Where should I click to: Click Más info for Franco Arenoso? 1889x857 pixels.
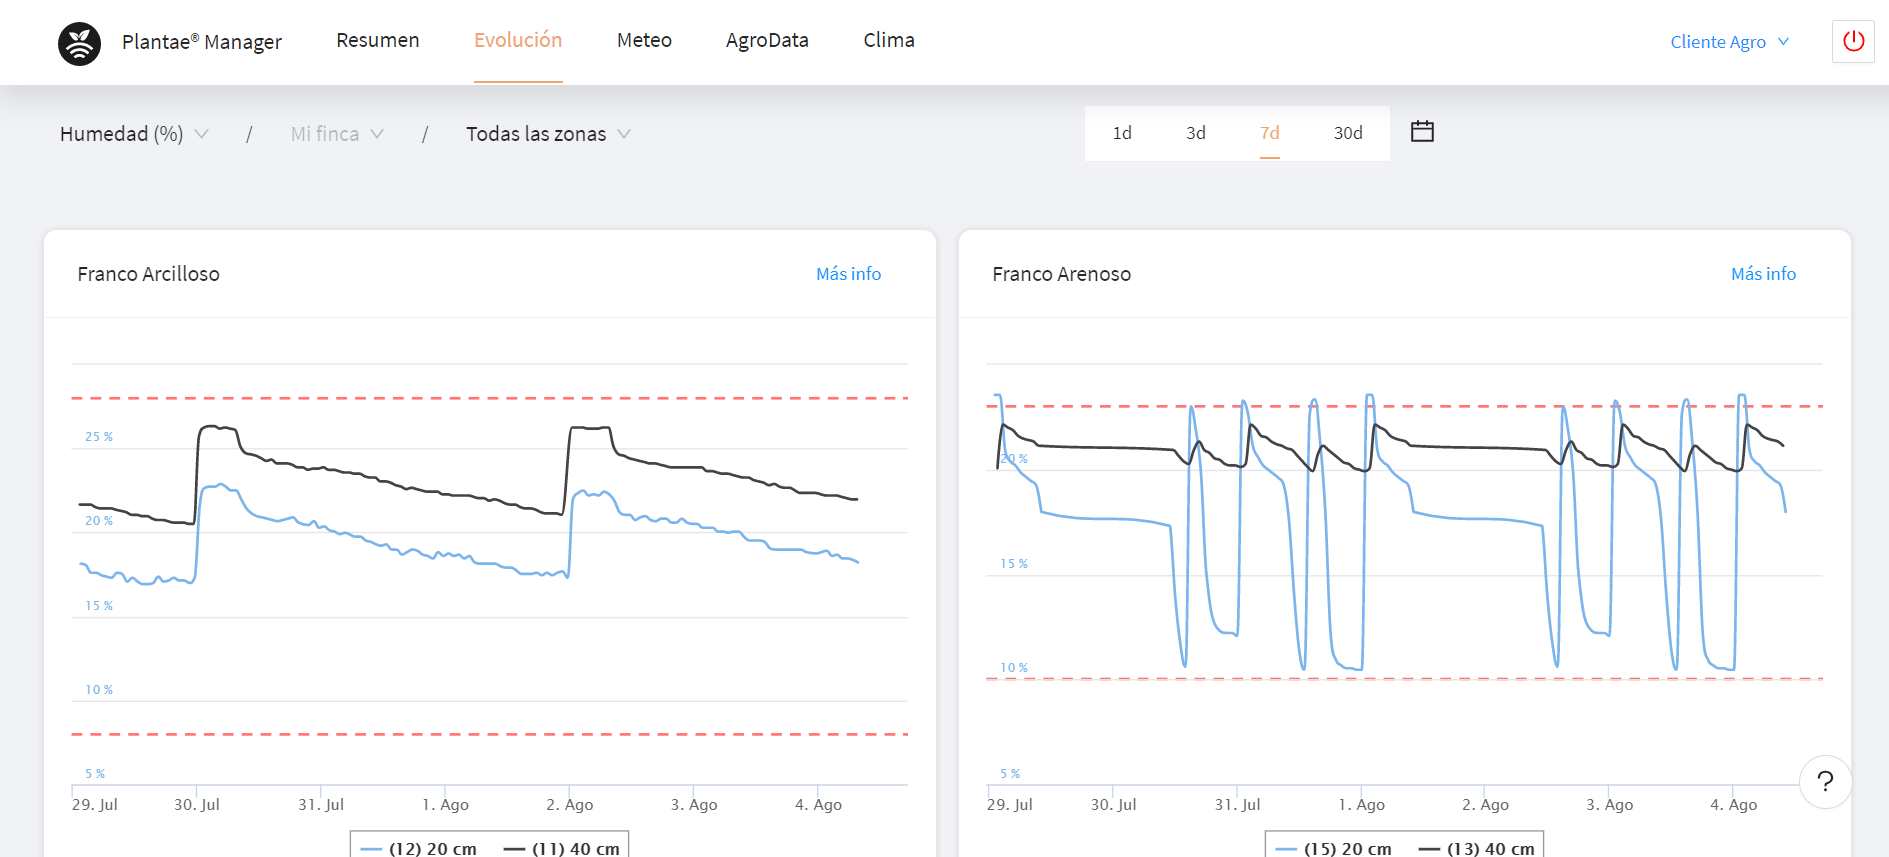(x=1763, y=274)
